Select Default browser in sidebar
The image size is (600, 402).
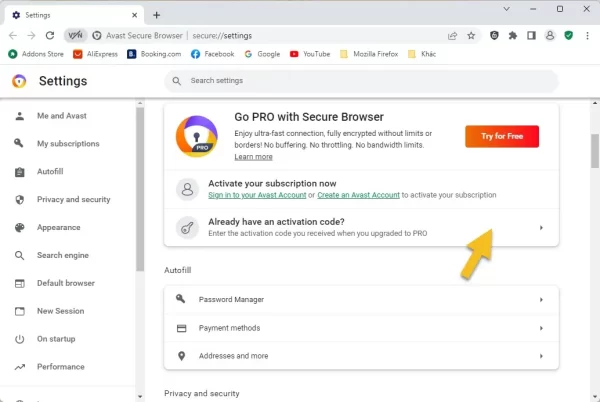pos(67,283)
